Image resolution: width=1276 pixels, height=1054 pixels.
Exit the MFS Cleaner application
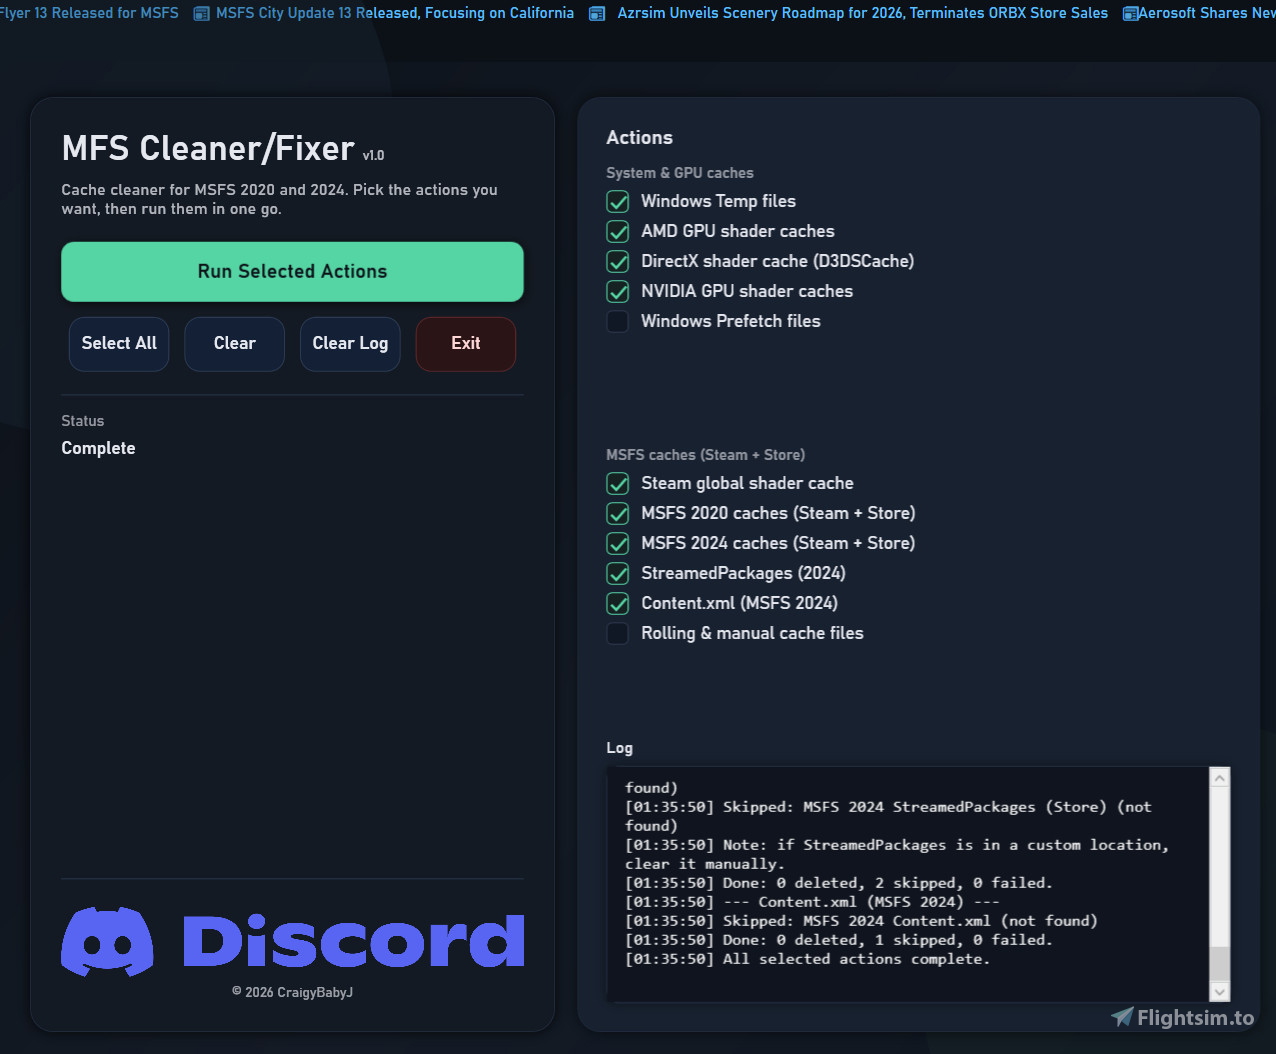click(465, 344)
